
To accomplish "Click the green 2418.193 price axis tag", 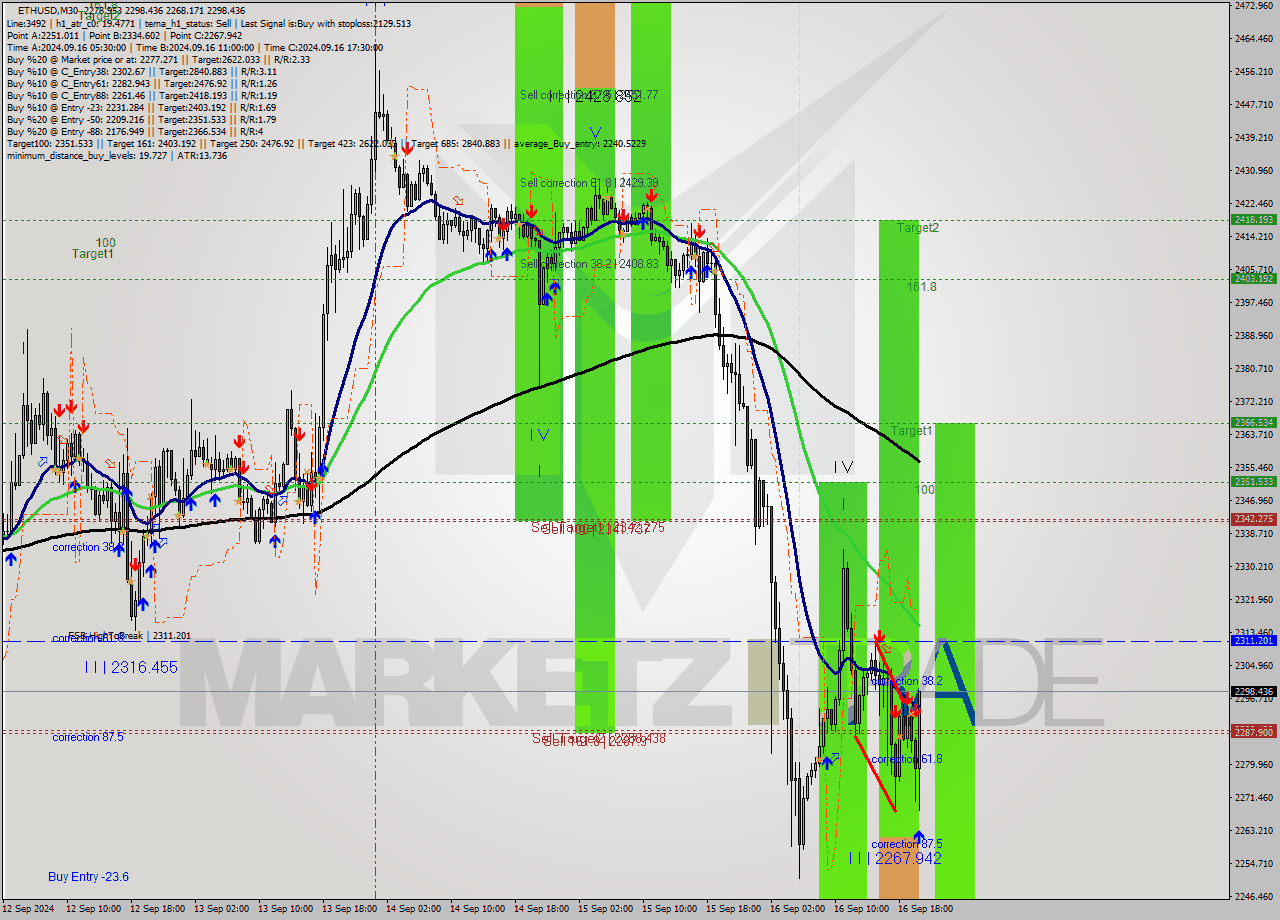I will (1253, 219).
